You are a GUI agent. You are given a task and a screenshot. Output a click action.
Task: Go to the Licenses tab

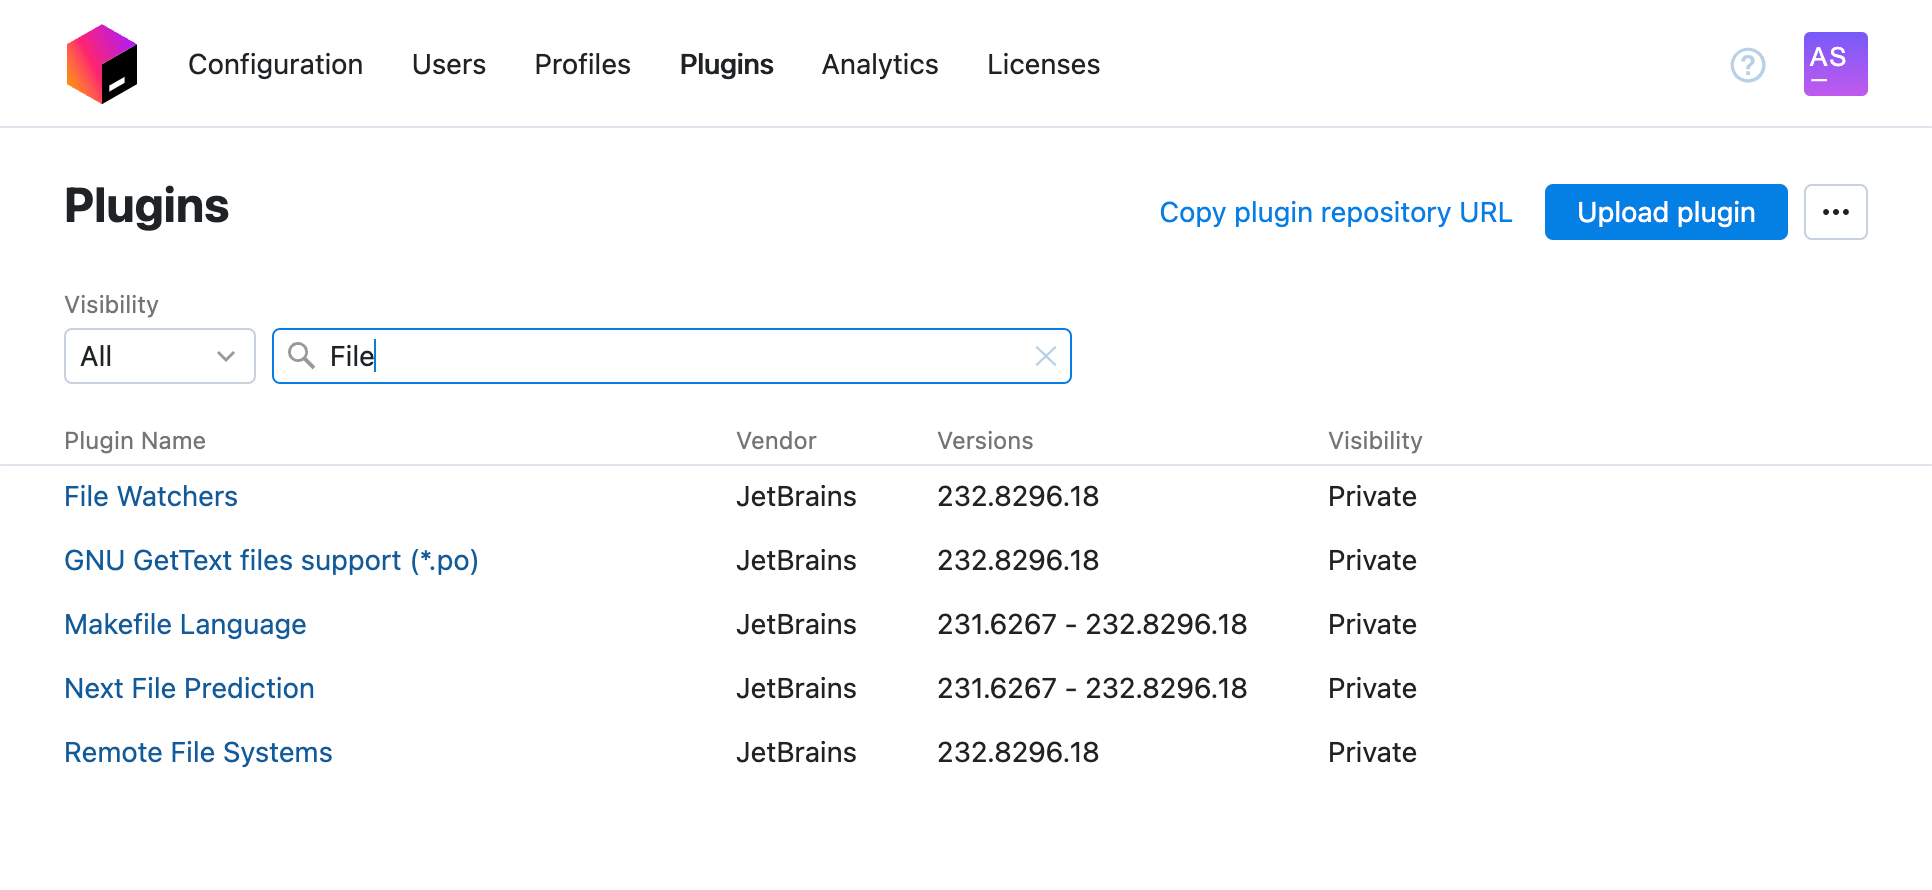pyautogui.click(x=1043, y=65)
